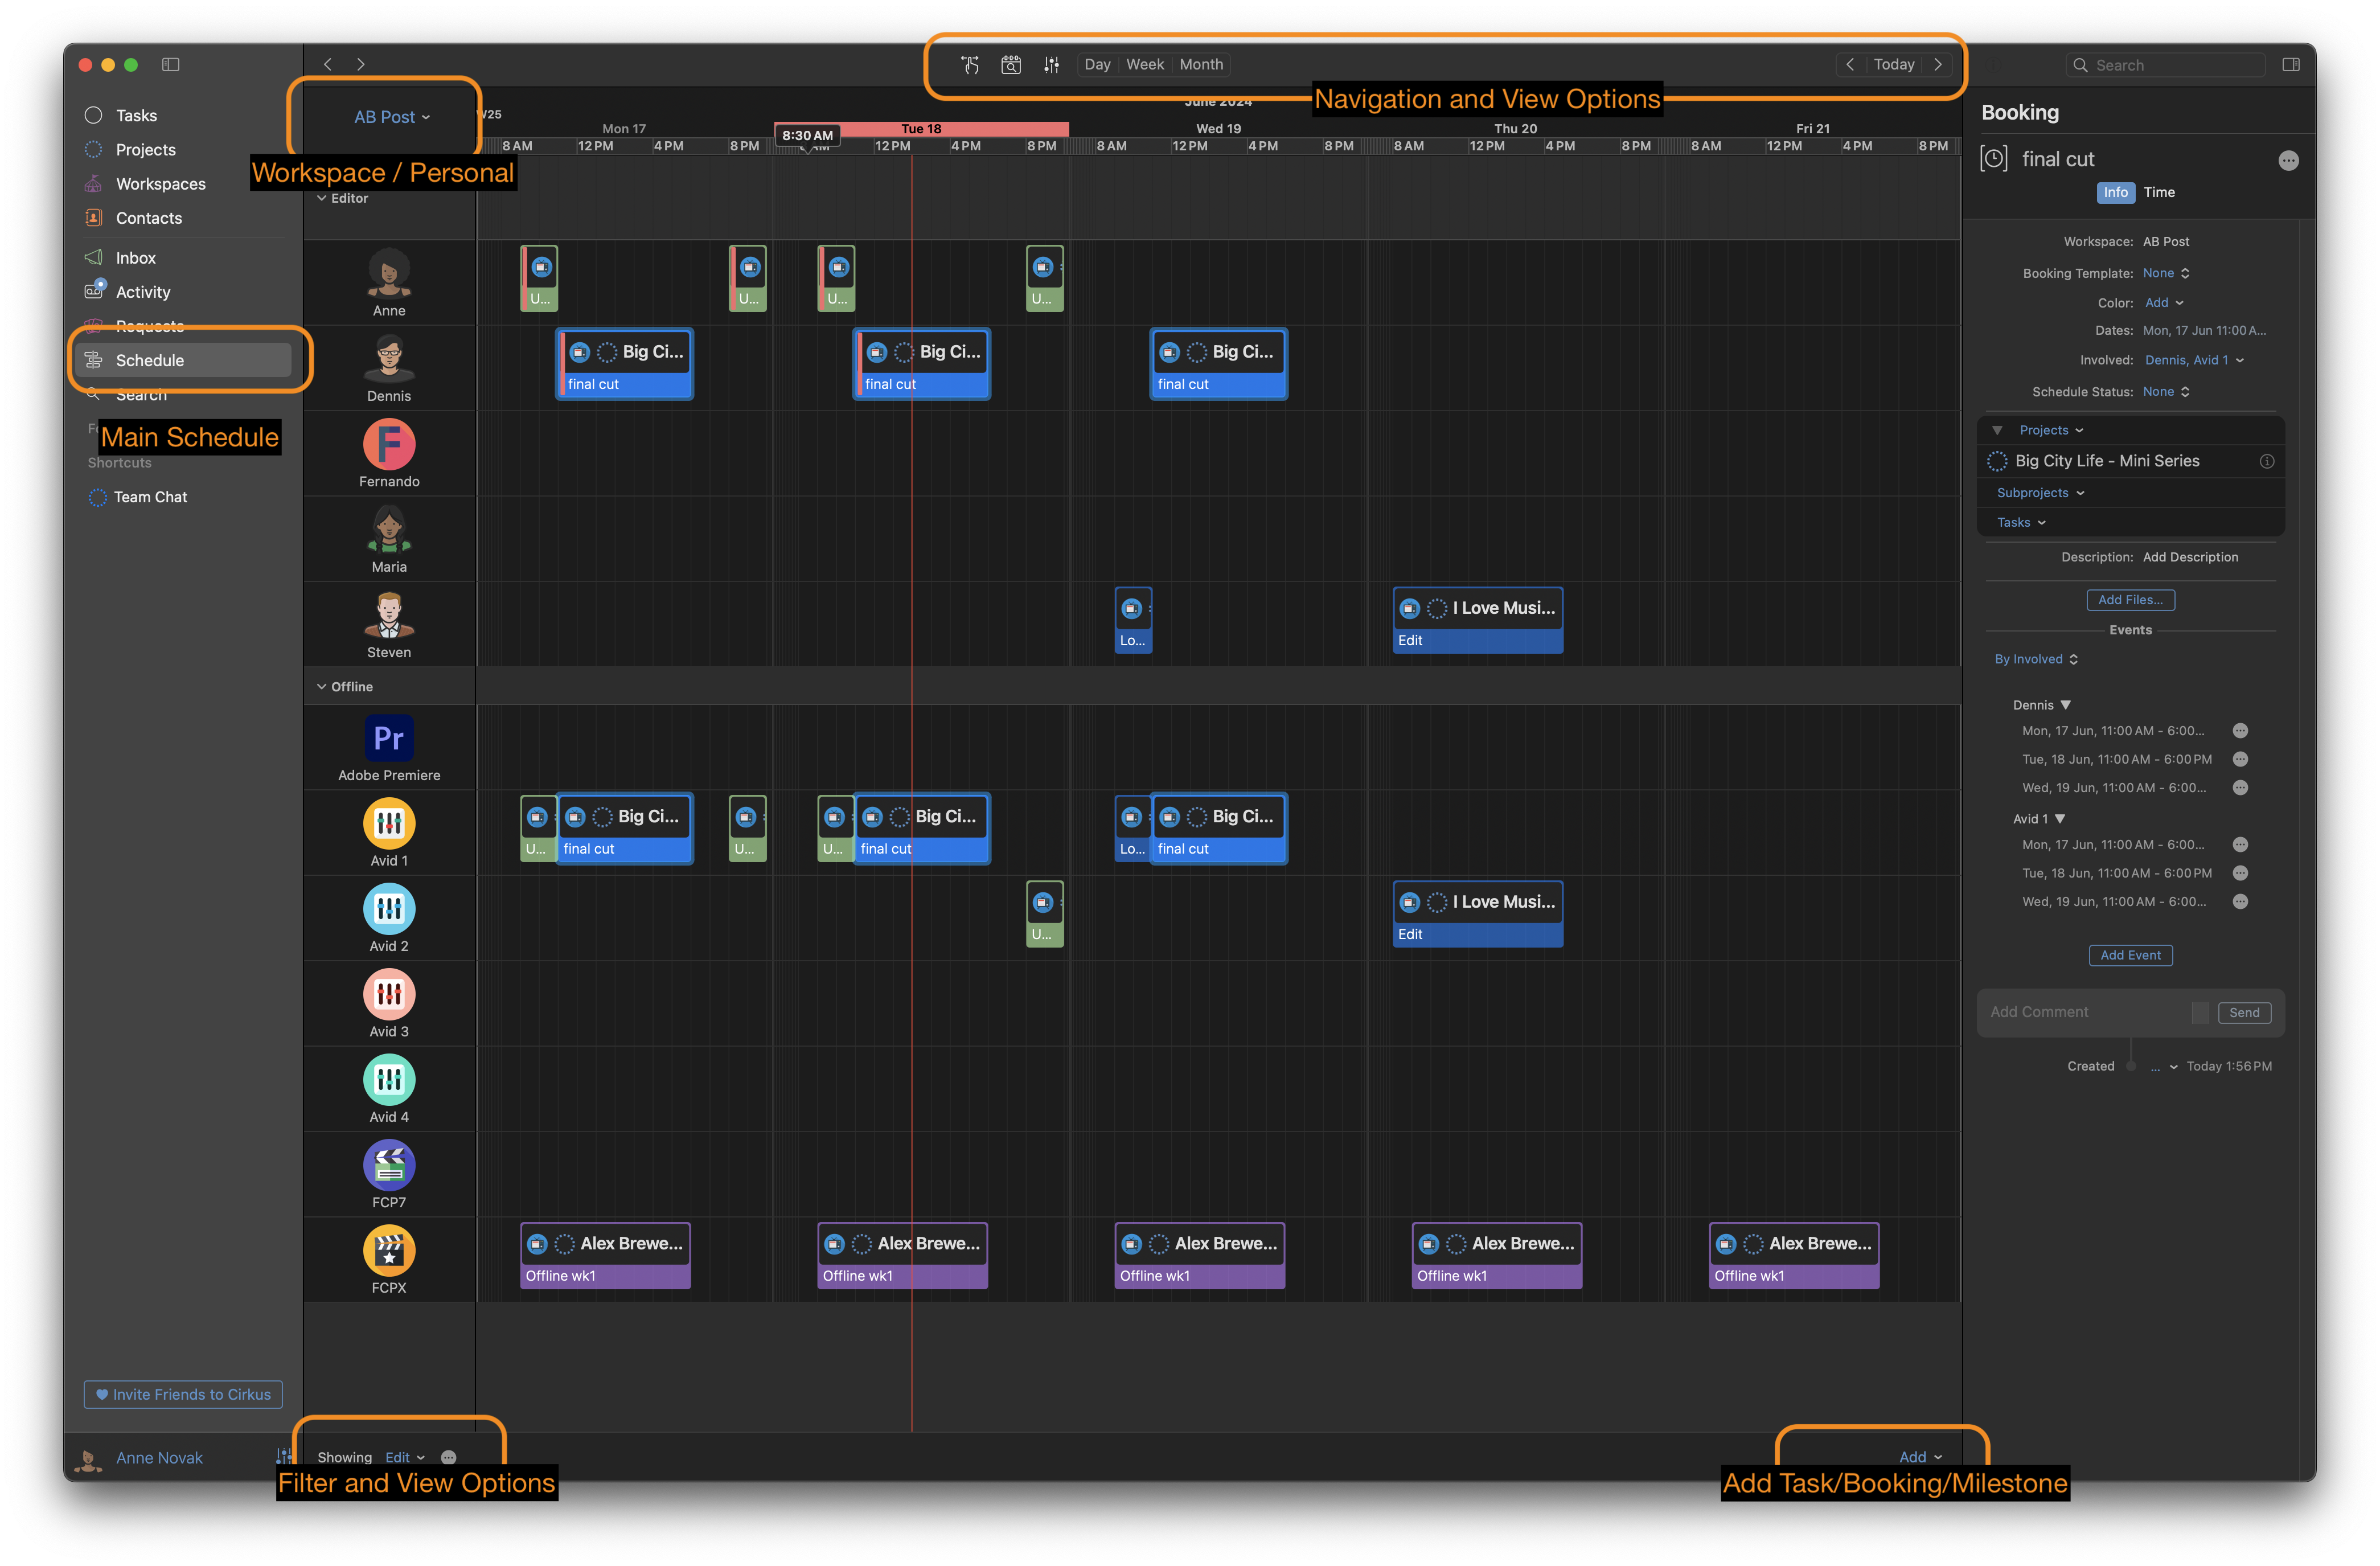
Task: Open the view settings sliders icon
Action: pos(1051,65)
